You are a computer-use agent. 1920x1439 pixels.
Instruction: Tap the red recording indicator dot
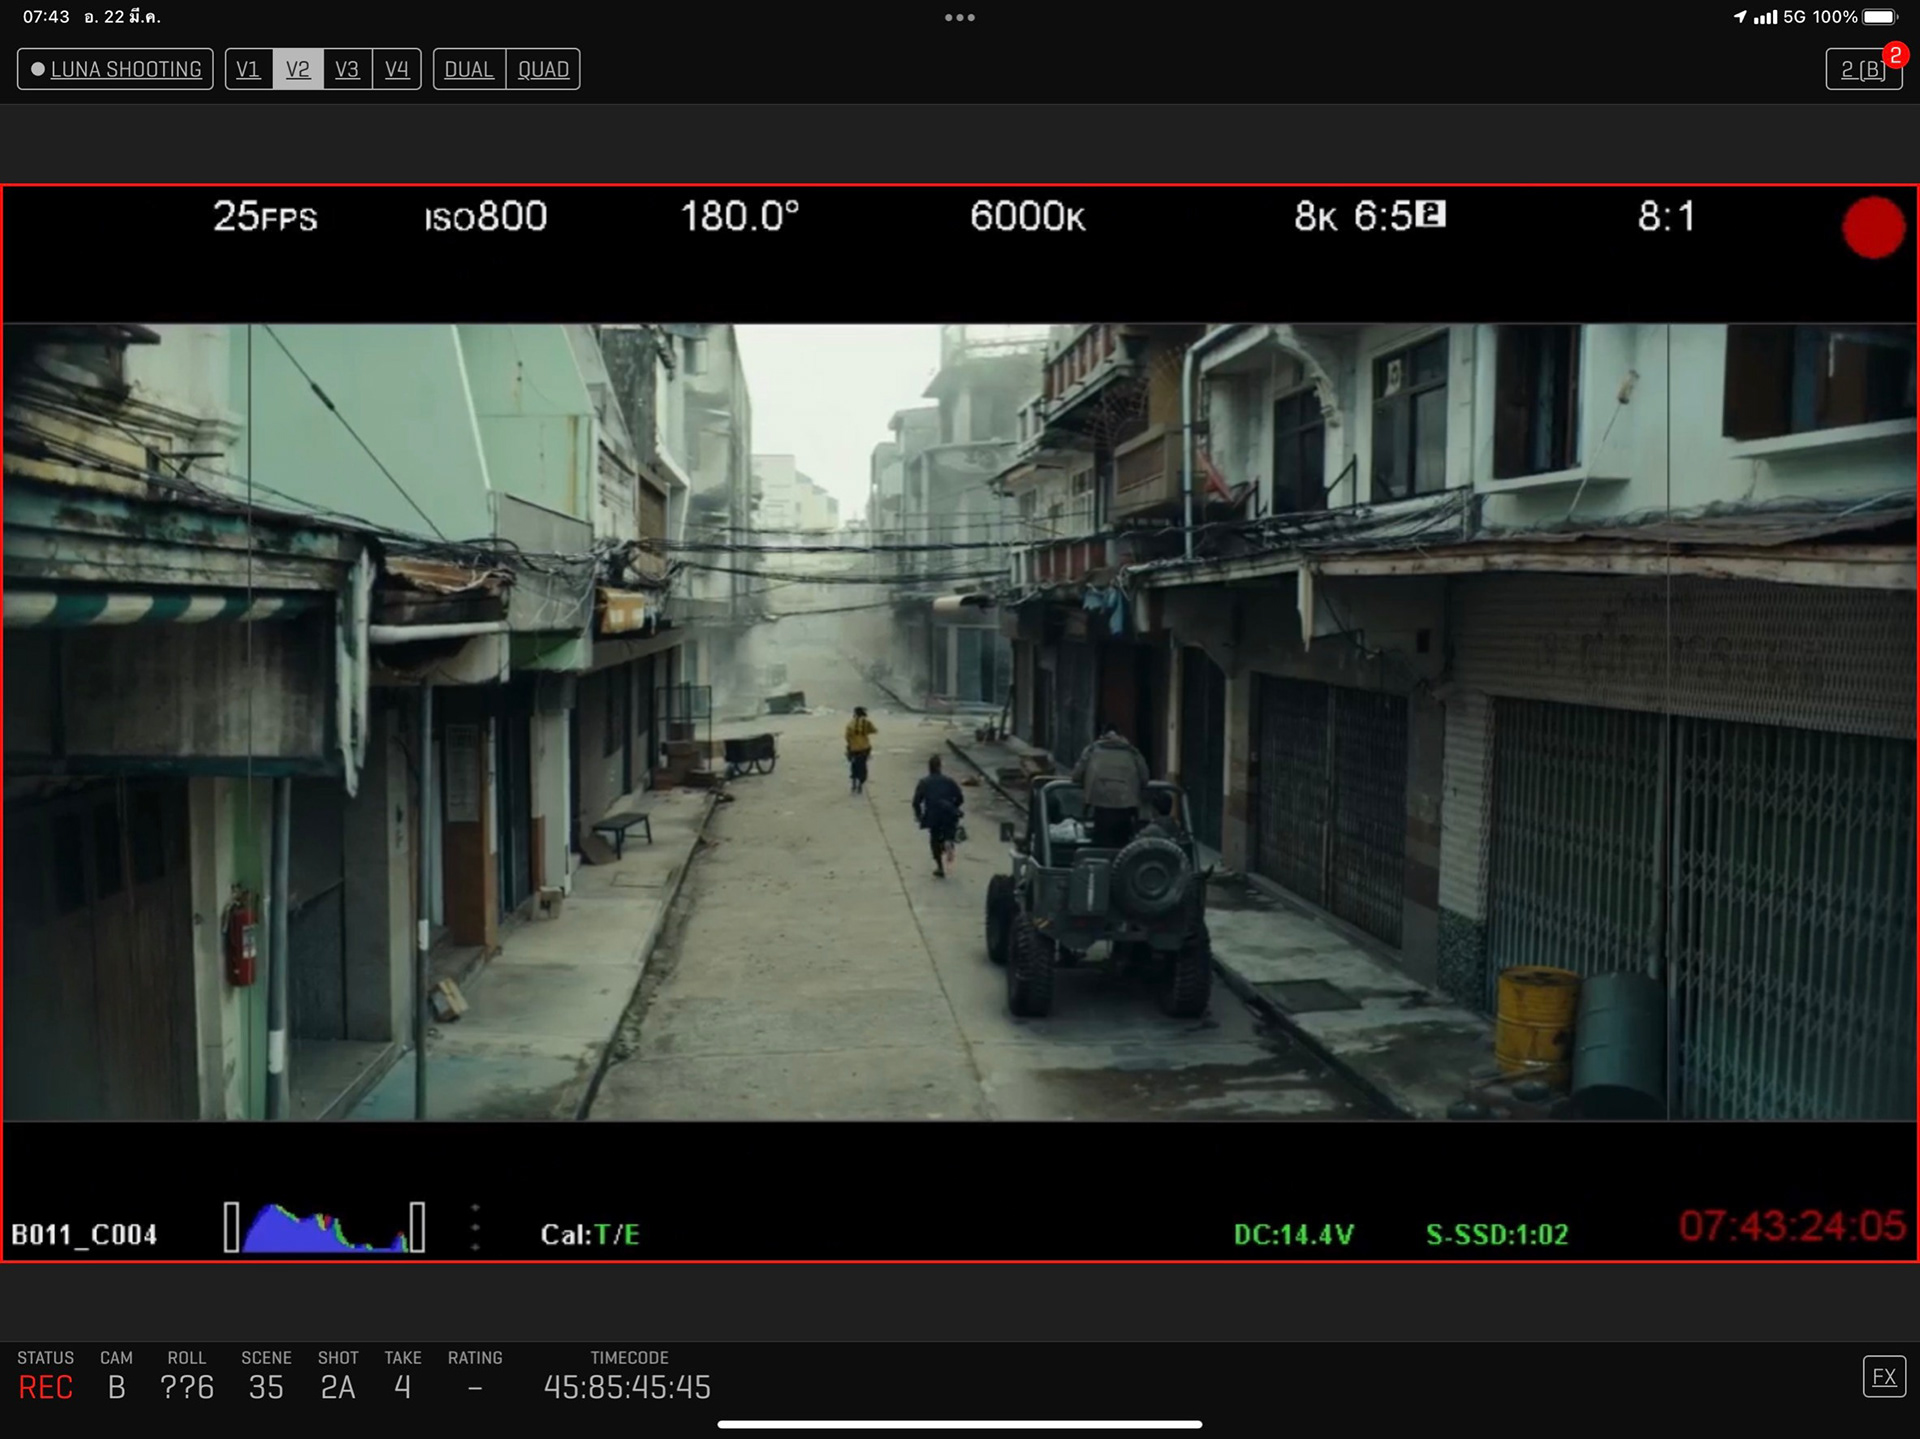click(1873, 227)
